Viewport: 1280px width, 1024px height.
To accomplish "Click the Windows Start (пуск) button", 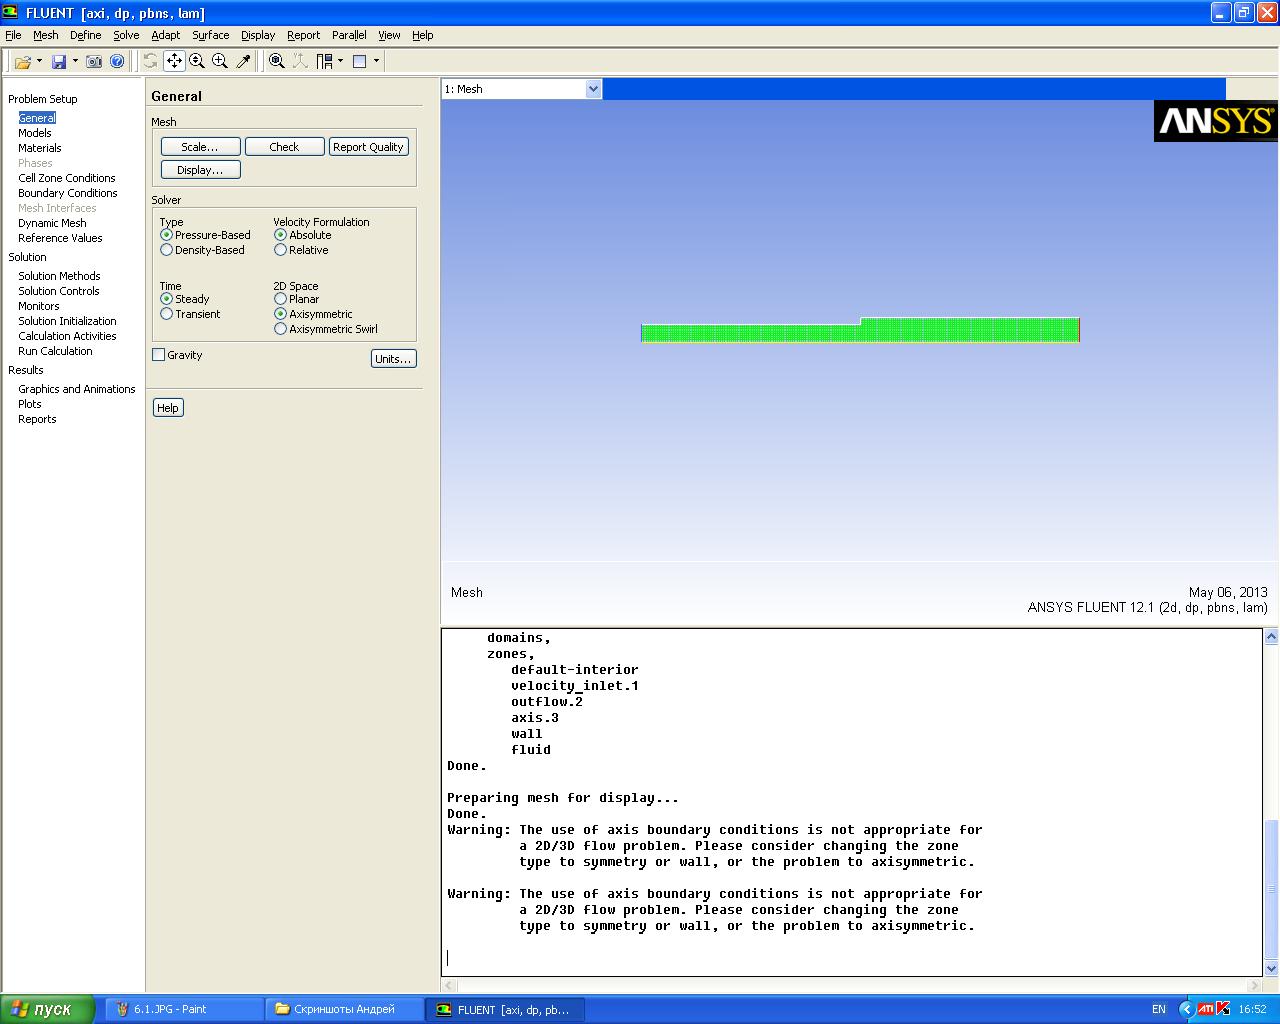I will coord(47,1009).
